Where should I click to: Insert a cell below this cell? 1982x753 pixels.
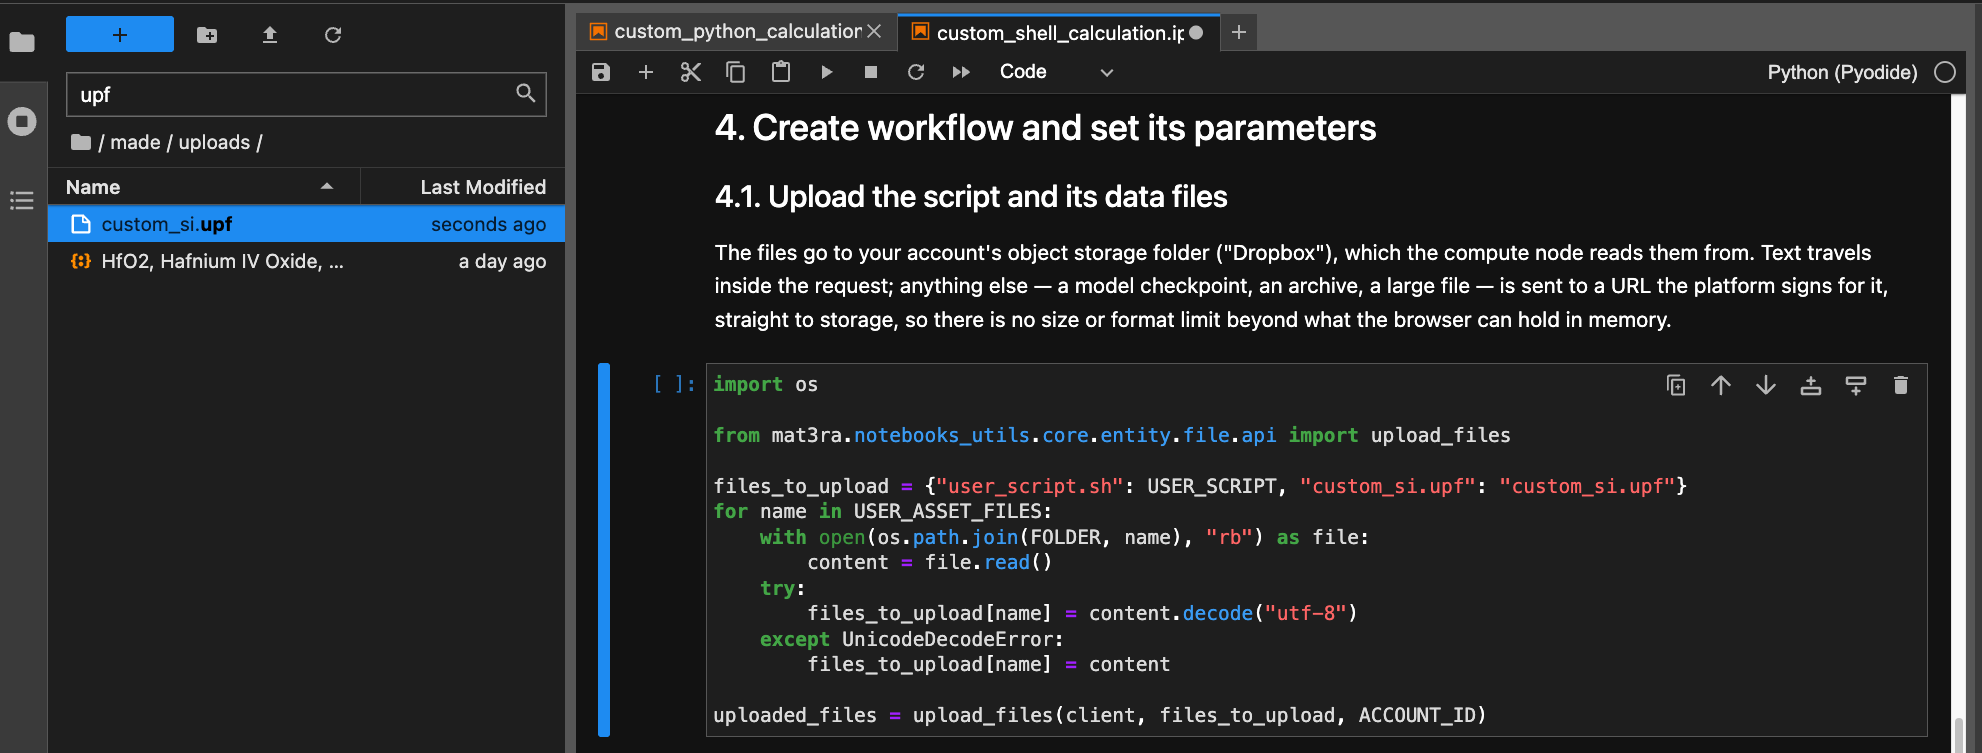(1856, 385)
